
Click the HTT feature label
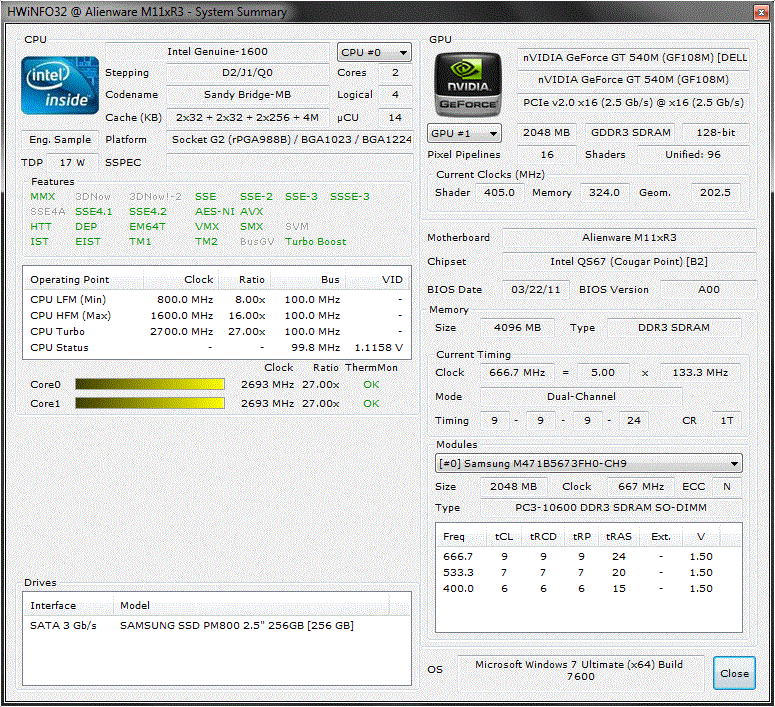pos(41,226)
